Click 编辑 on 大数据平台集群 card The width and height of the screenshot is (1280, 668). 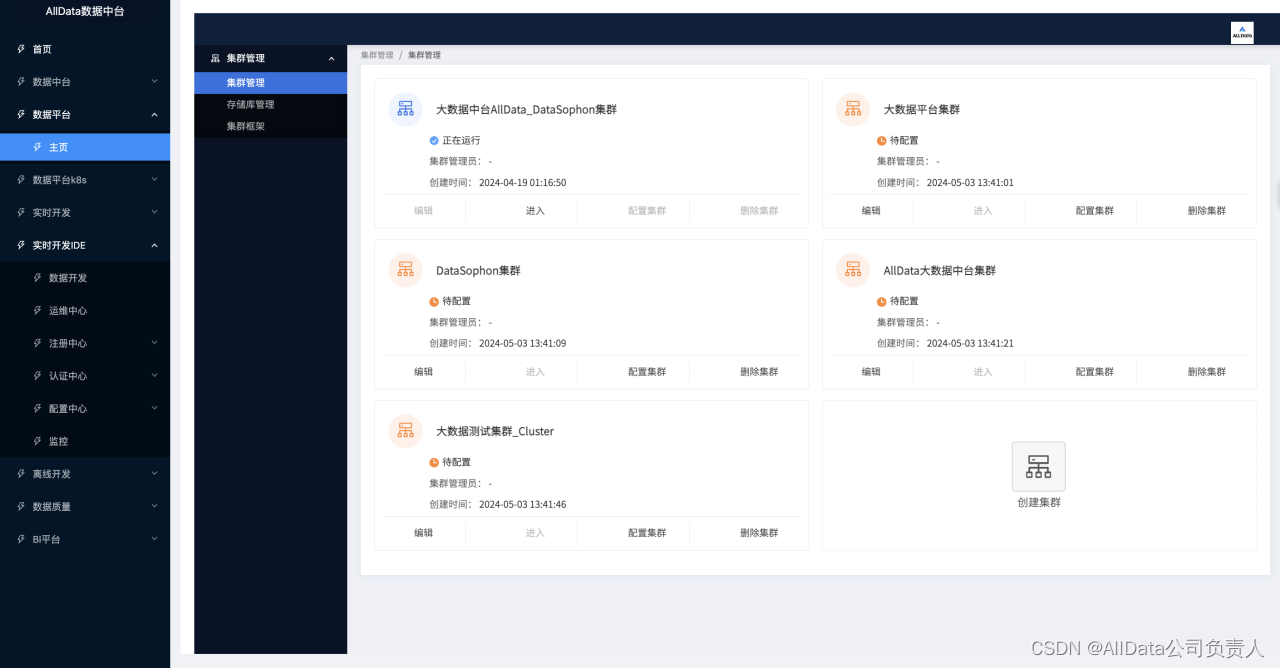point(871,211)
